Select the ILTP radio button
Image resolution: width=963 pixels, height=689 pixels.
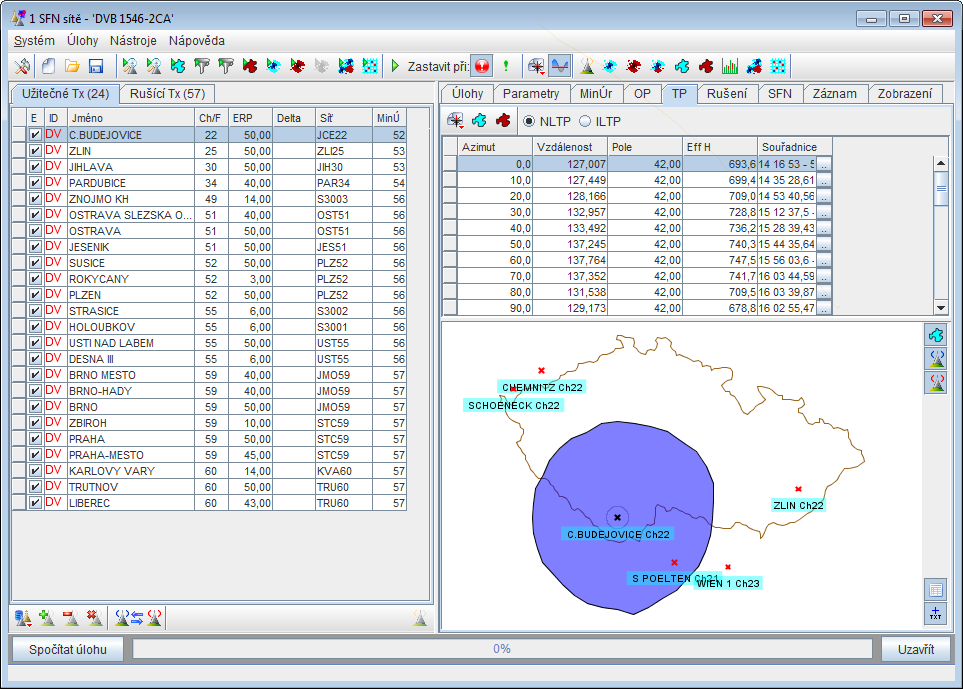(586, 121)
